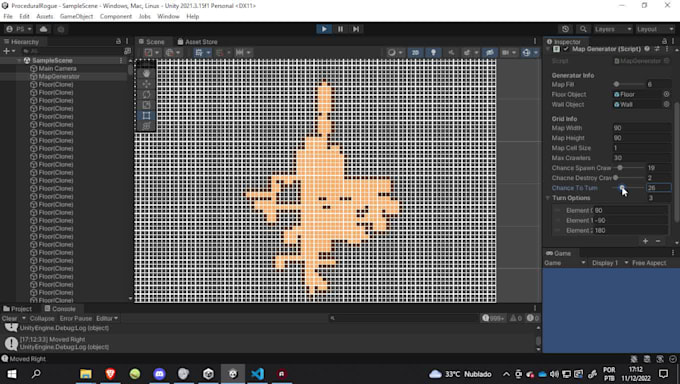Screen dimensions: 680x384
Task: Collapse the Turn Options list
Action: coord(548,198)
